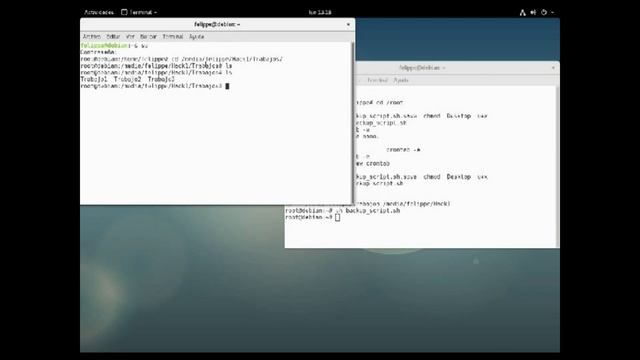The image size is (640, 360).
Task: Expand the system menu arrow in top bar
Action: click(552, 13)
